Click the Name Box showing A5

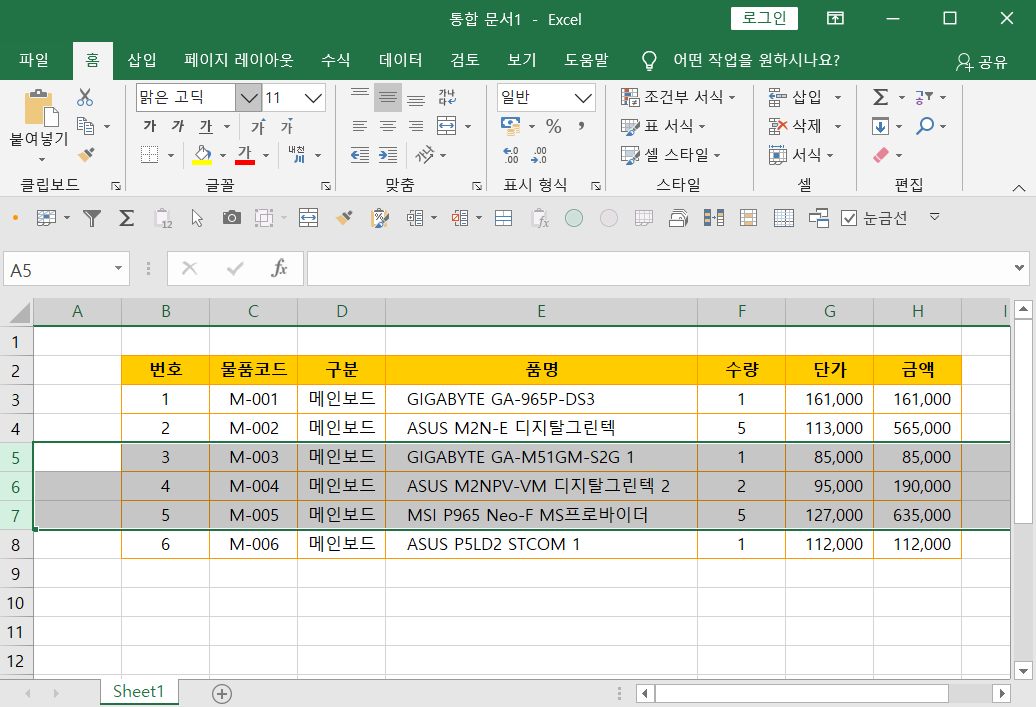(66, 270)
